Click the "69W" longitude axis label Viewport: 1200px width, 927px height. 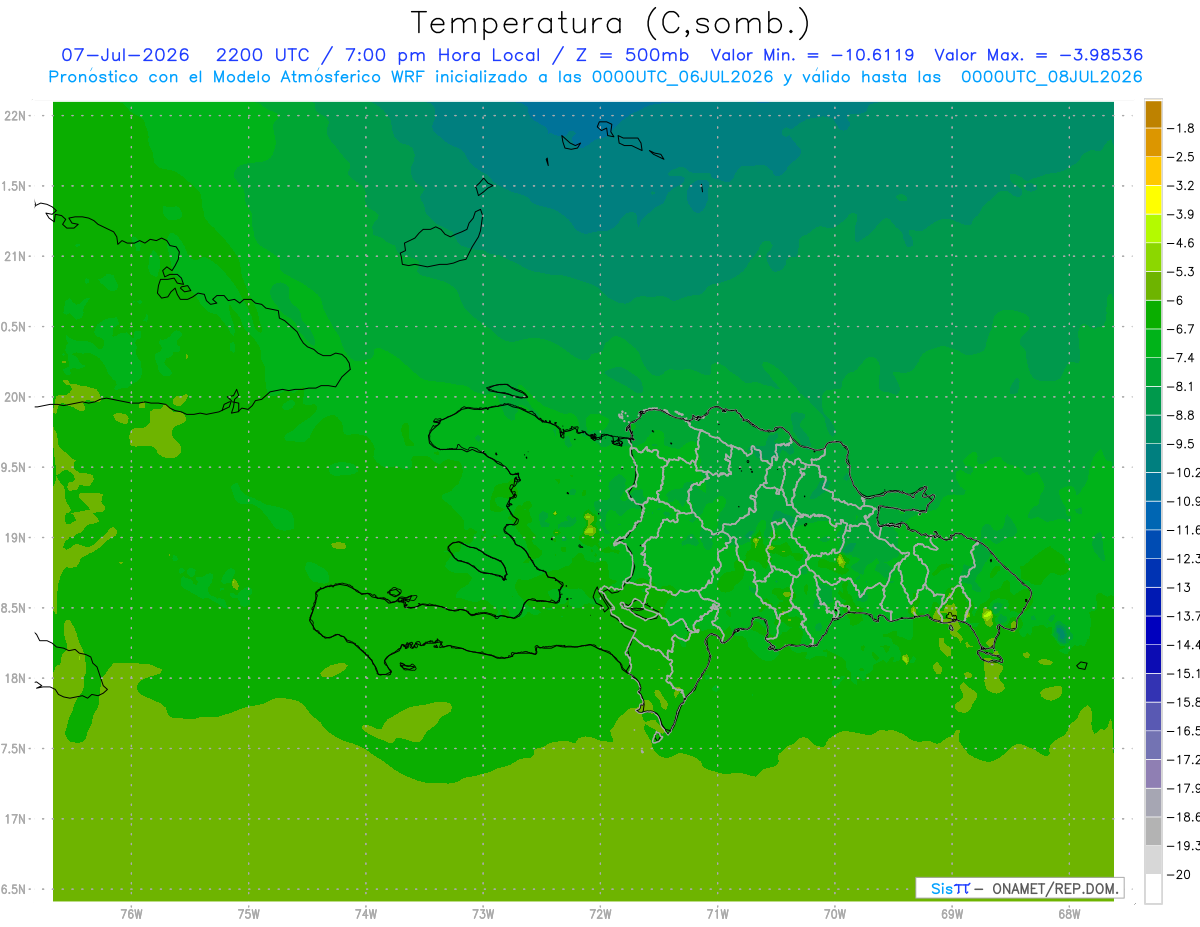click(952, 914)
